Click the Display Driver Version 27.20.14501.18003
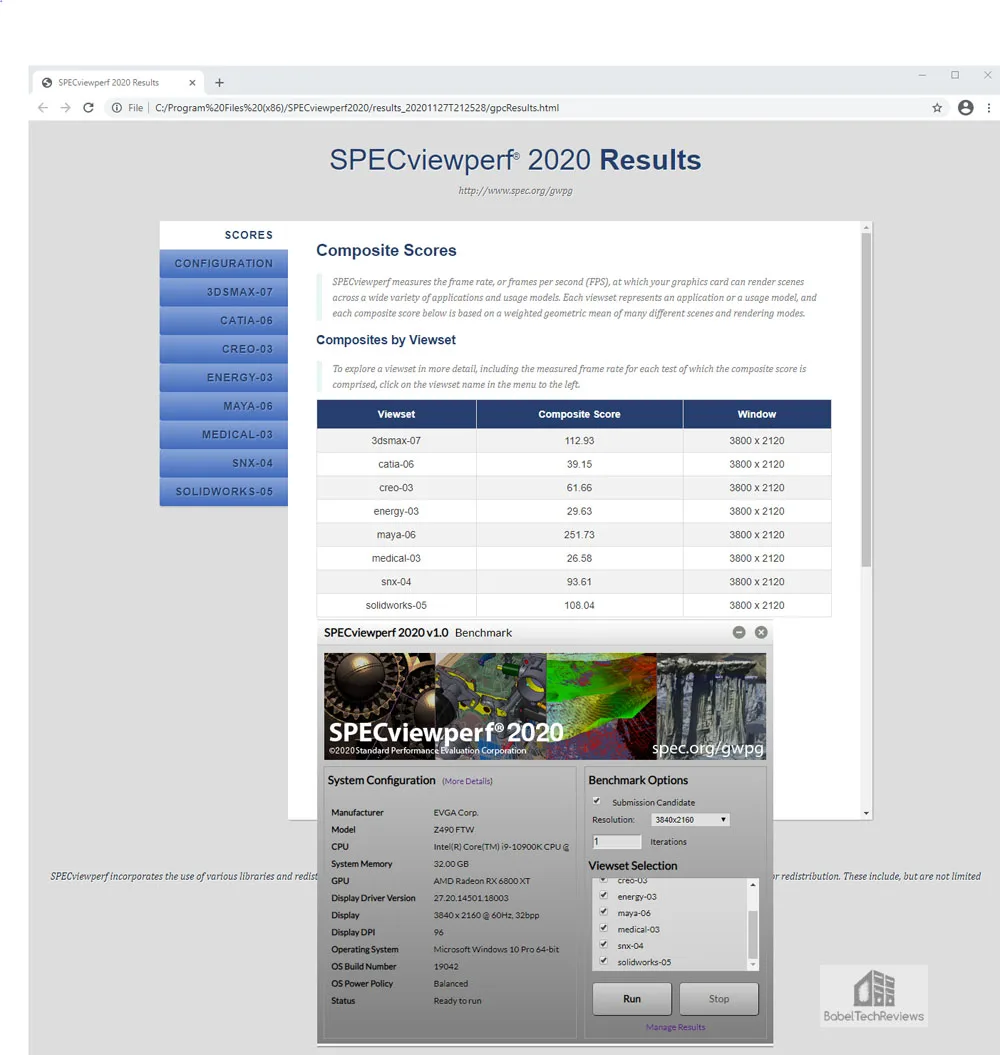1000x1055 pixels. click(x=471, y=898)
